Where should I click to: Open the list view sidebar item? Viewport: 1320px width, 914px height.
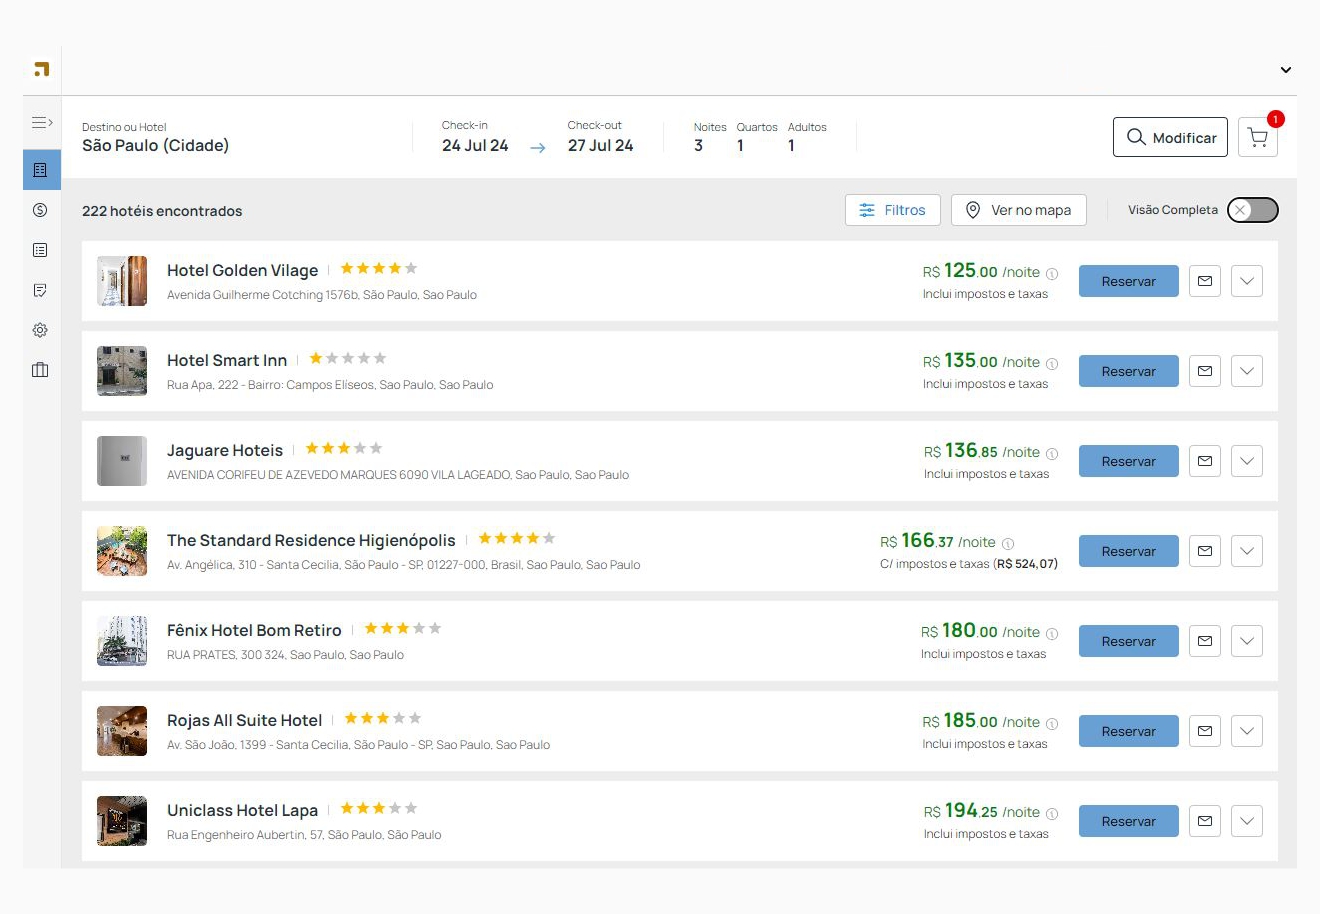[40, 250]
